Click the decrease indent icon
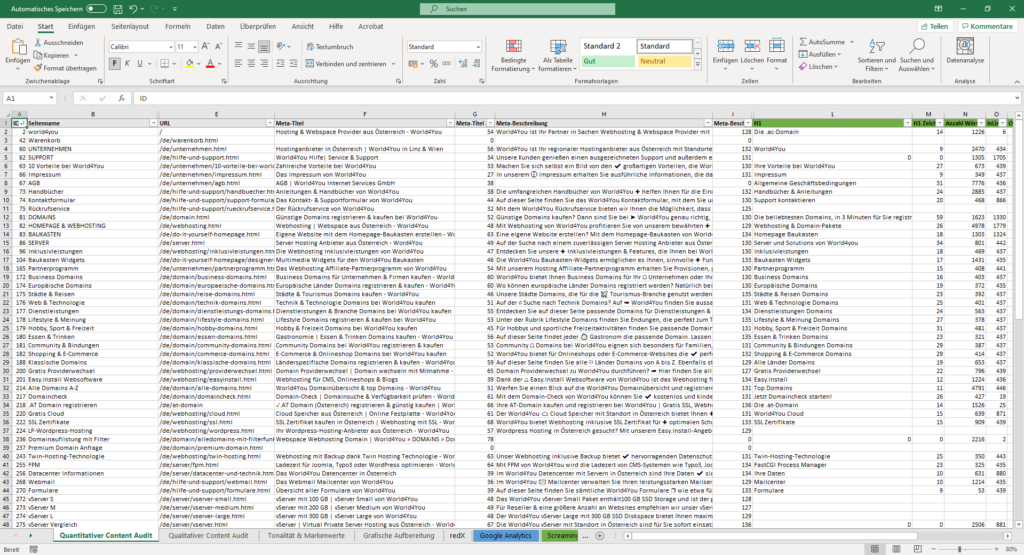The height and width of the screenshot is (555, 1024). click(x=280, y=64)
